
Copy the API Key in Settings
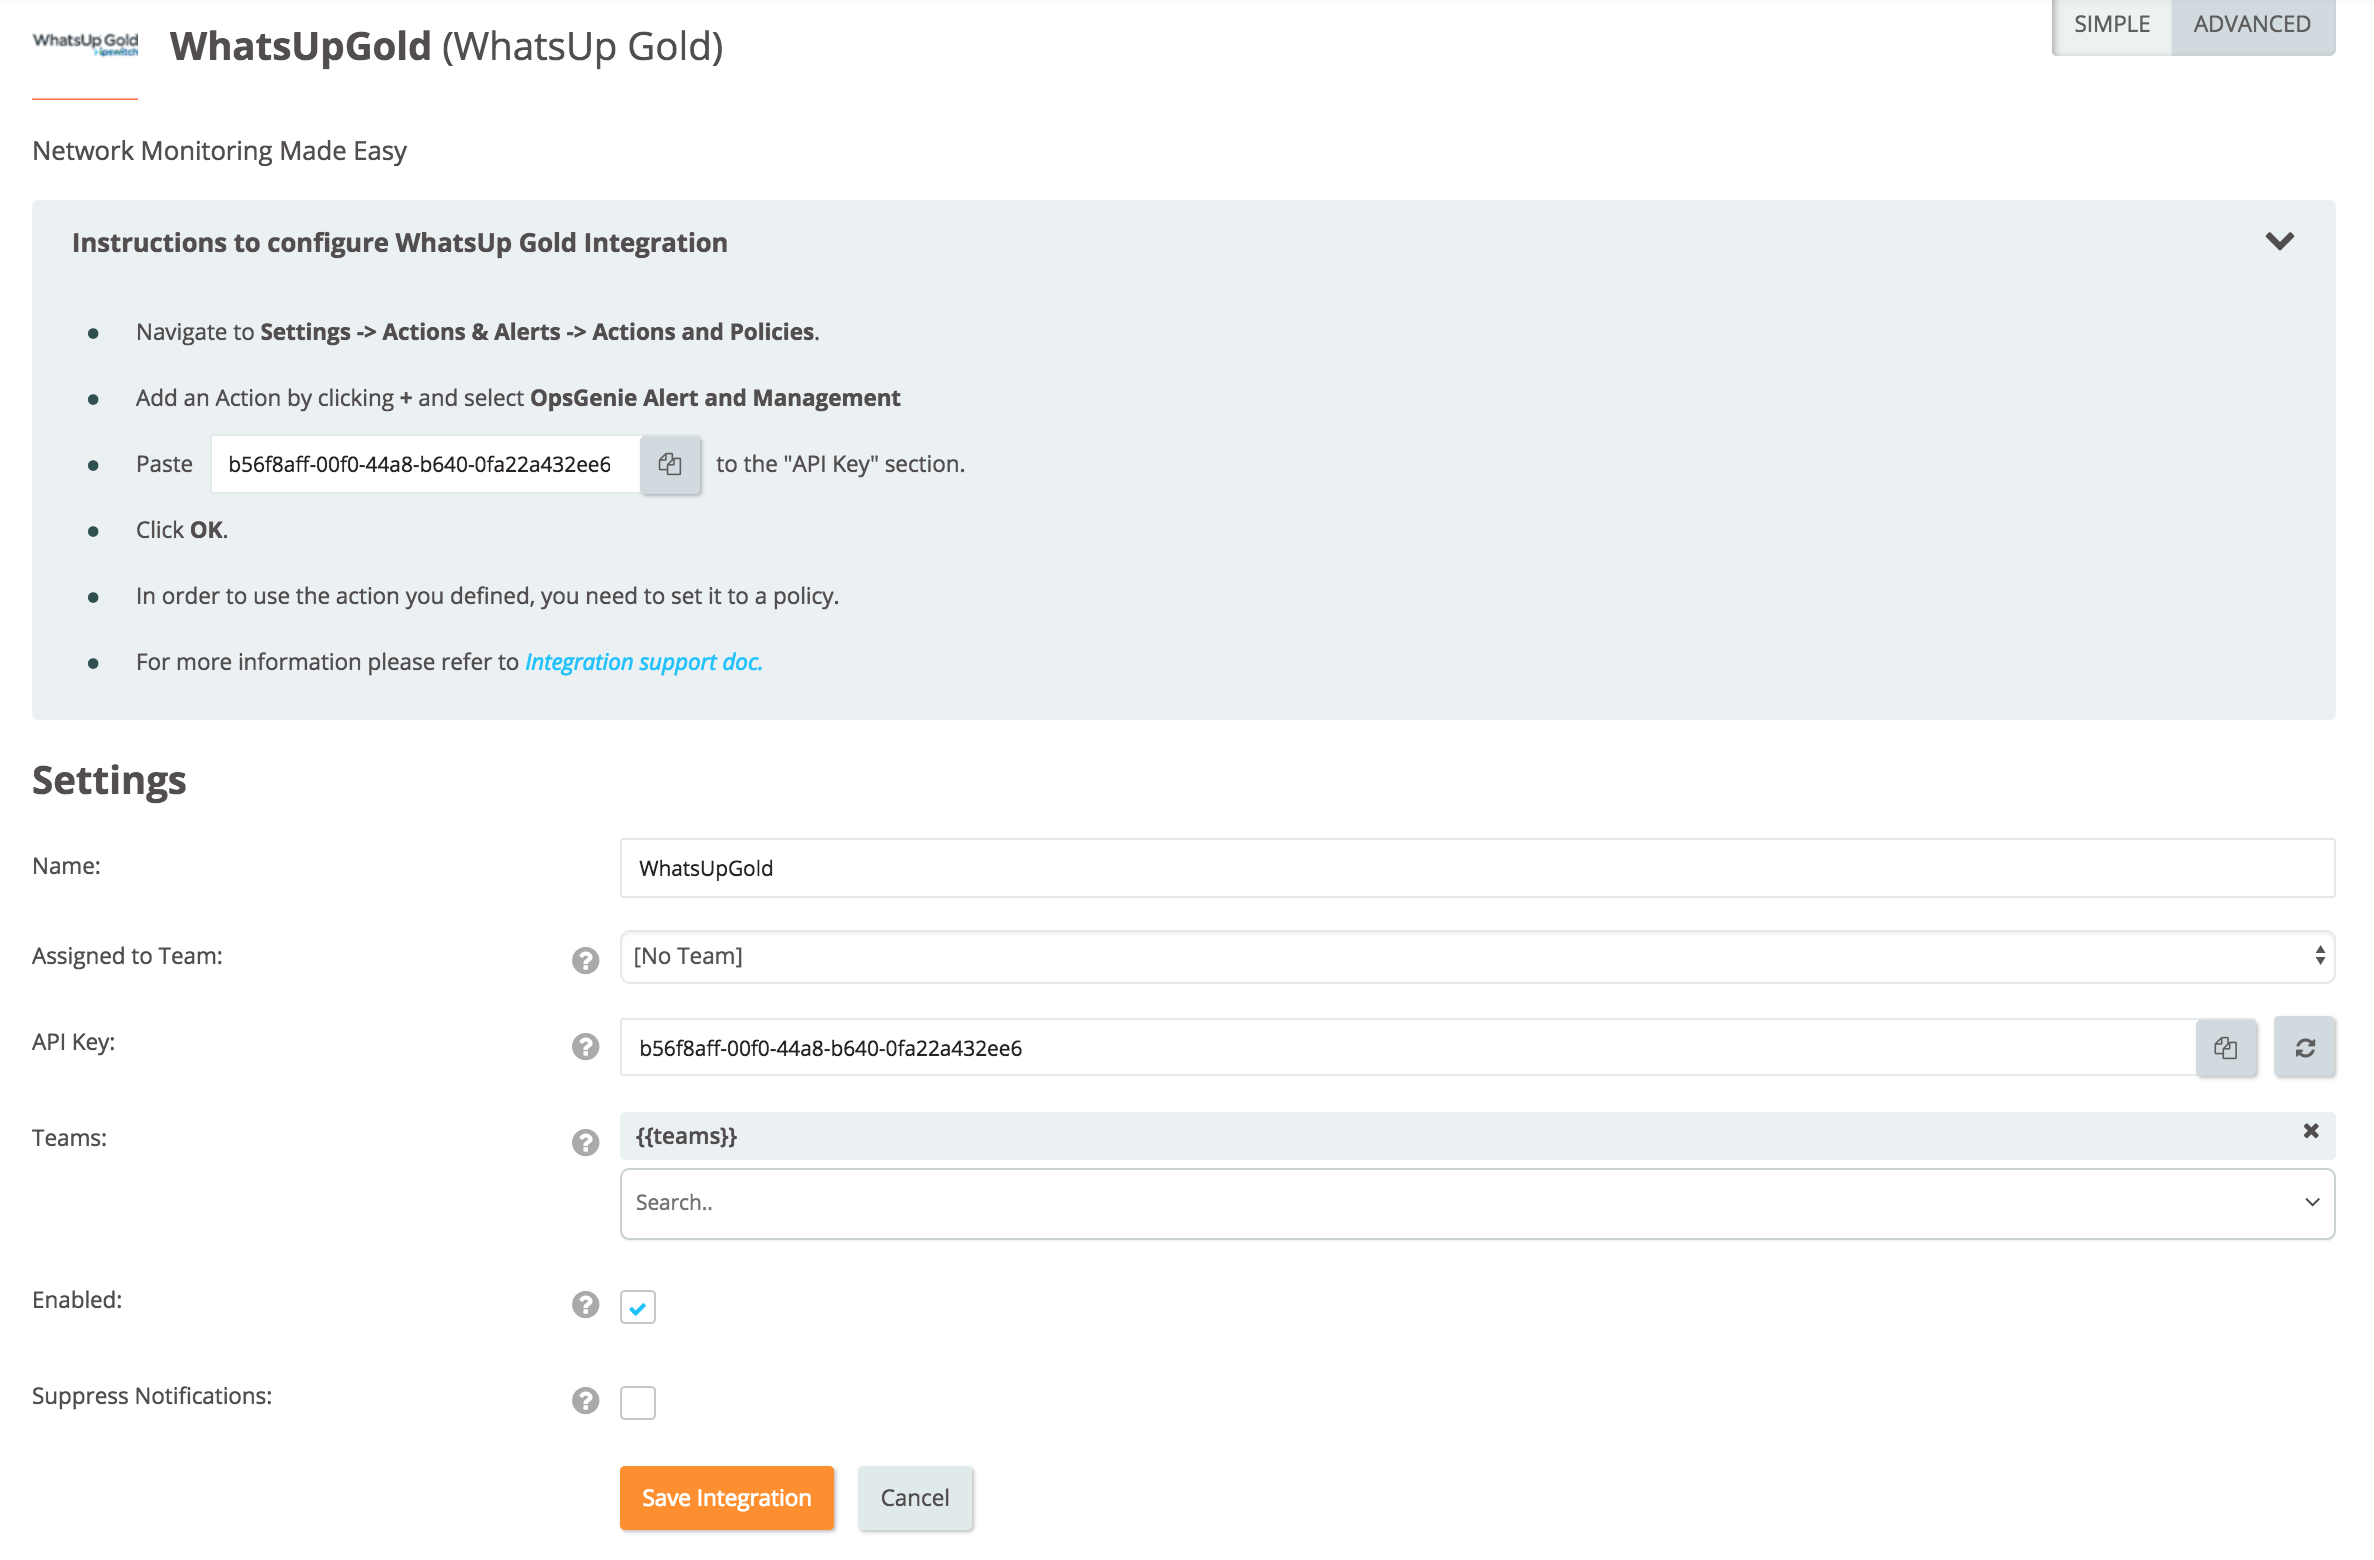(2225, 1047)
